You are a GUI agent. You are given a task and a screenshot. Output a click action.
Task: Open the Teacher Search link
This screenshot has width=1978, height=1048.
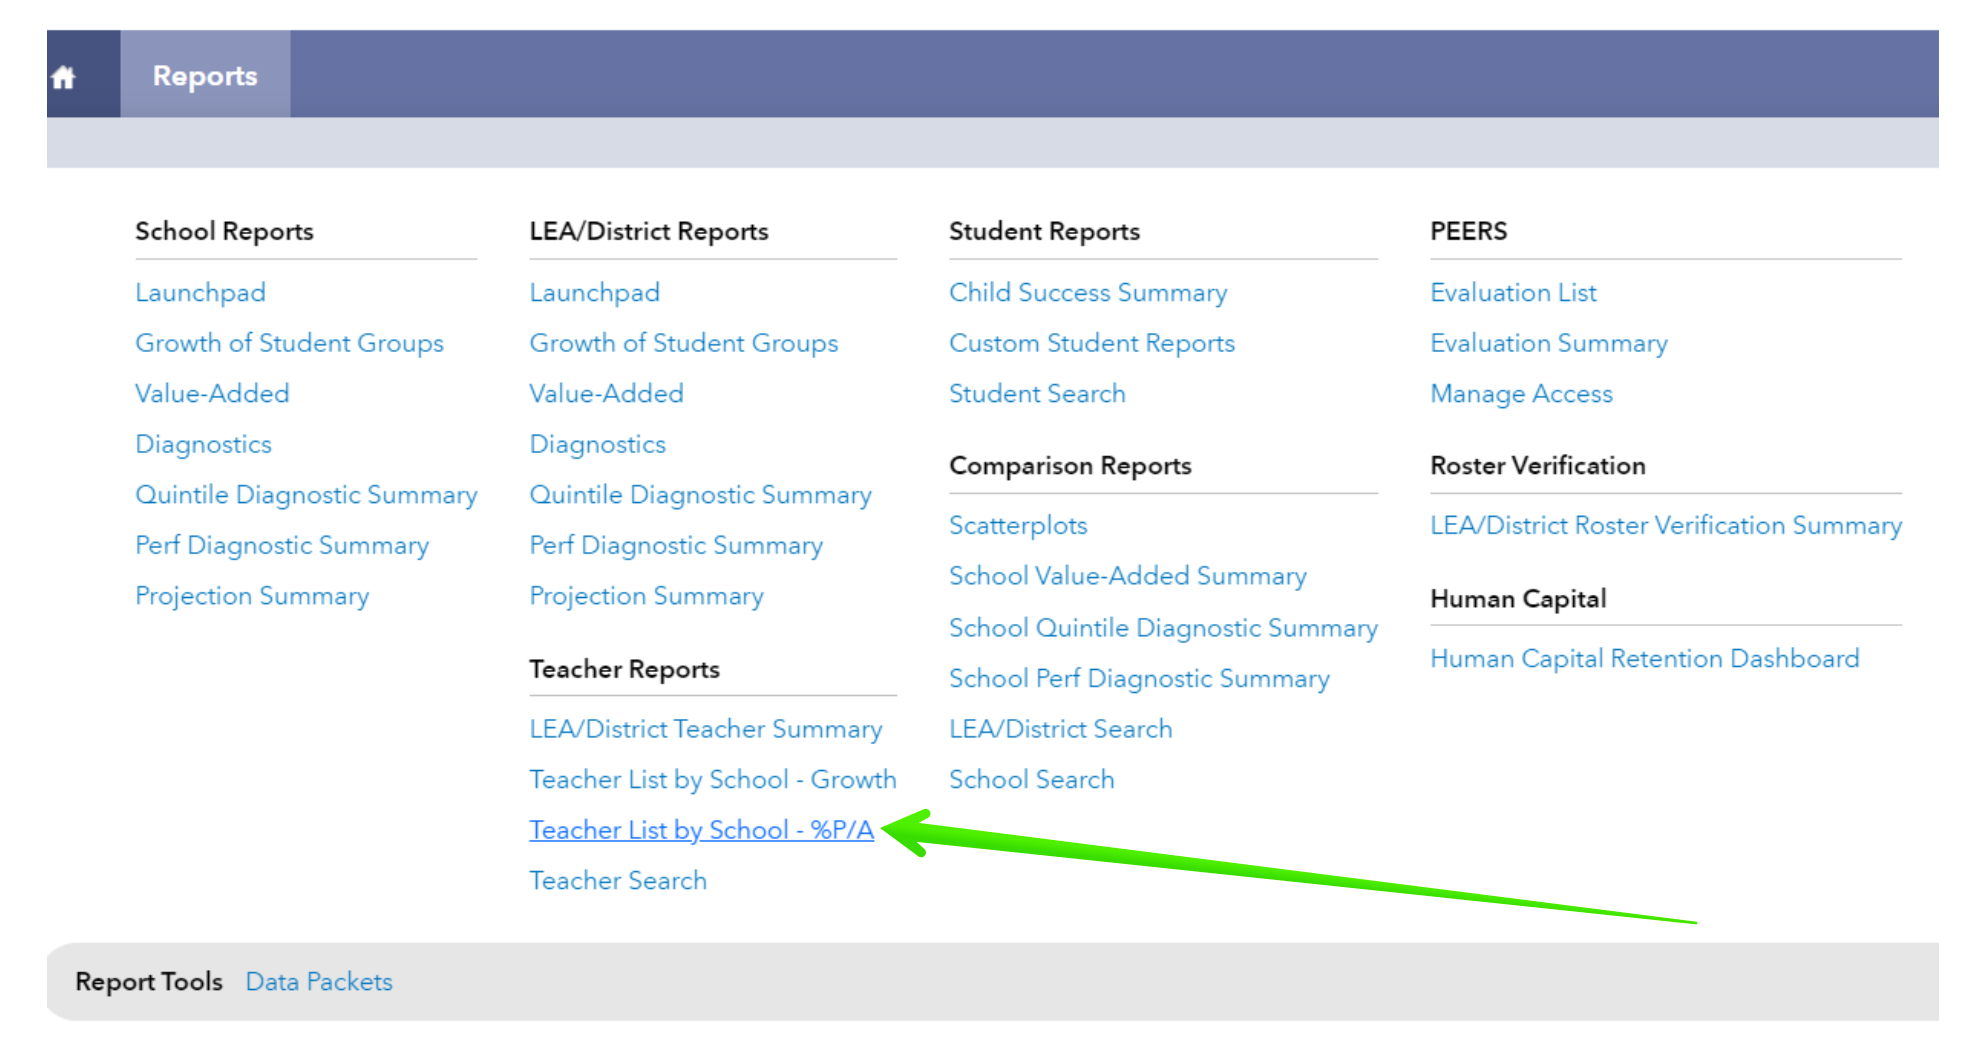click(x=617, y=881)
